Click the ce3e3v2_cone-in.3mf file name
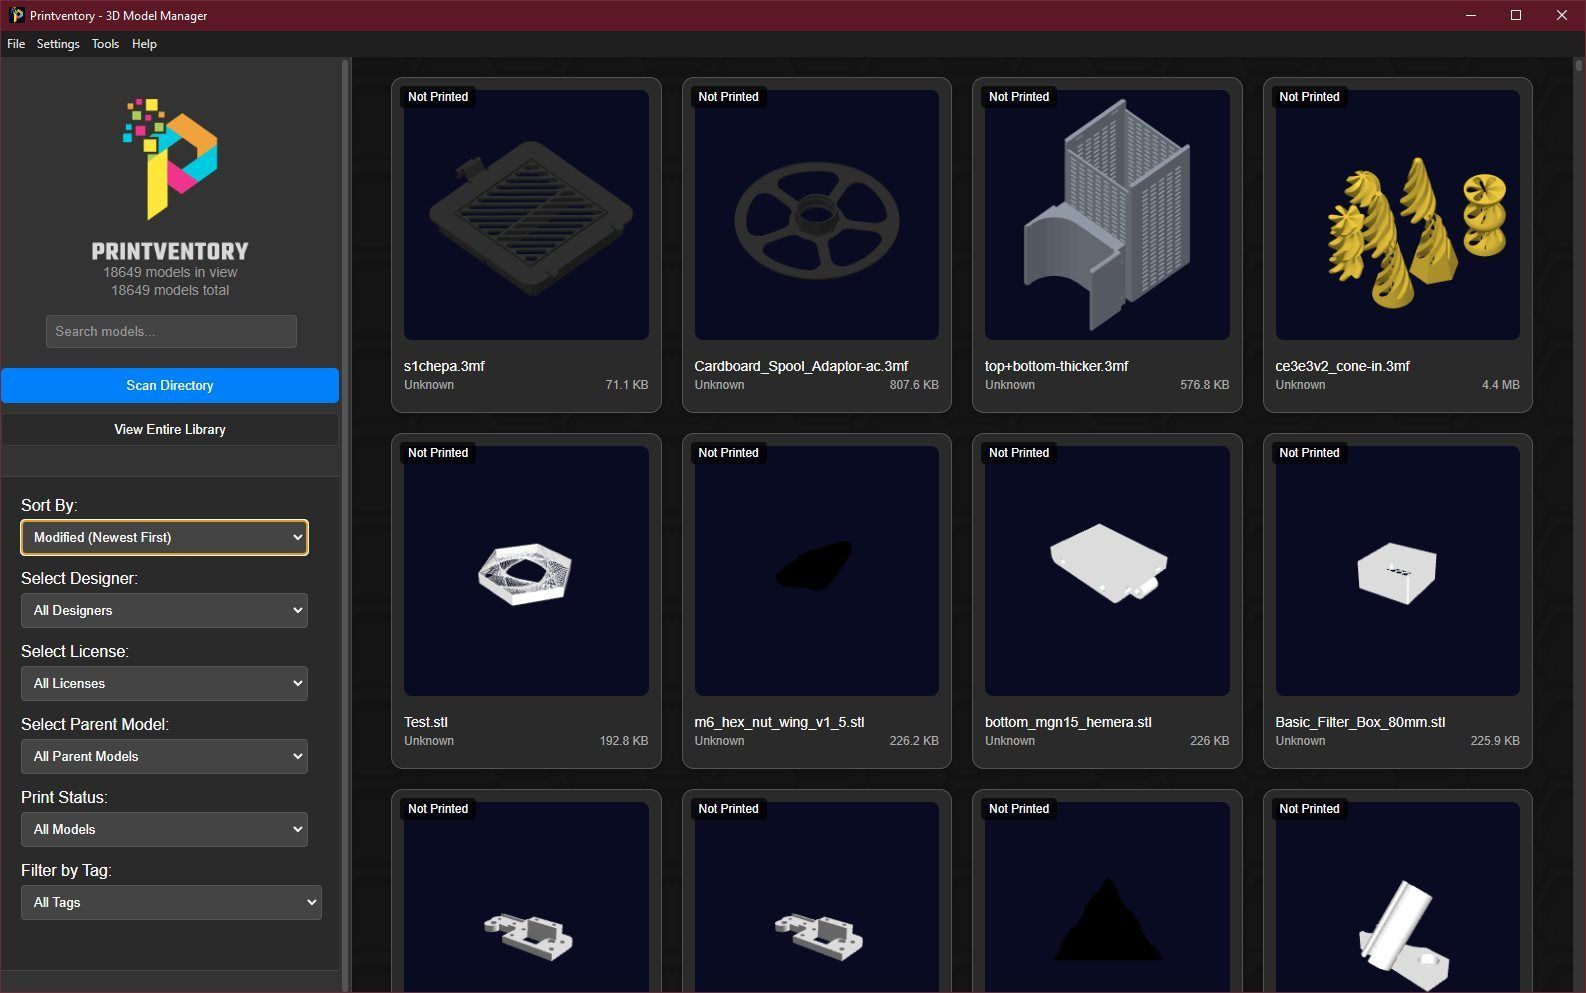 pos(1342,366)
